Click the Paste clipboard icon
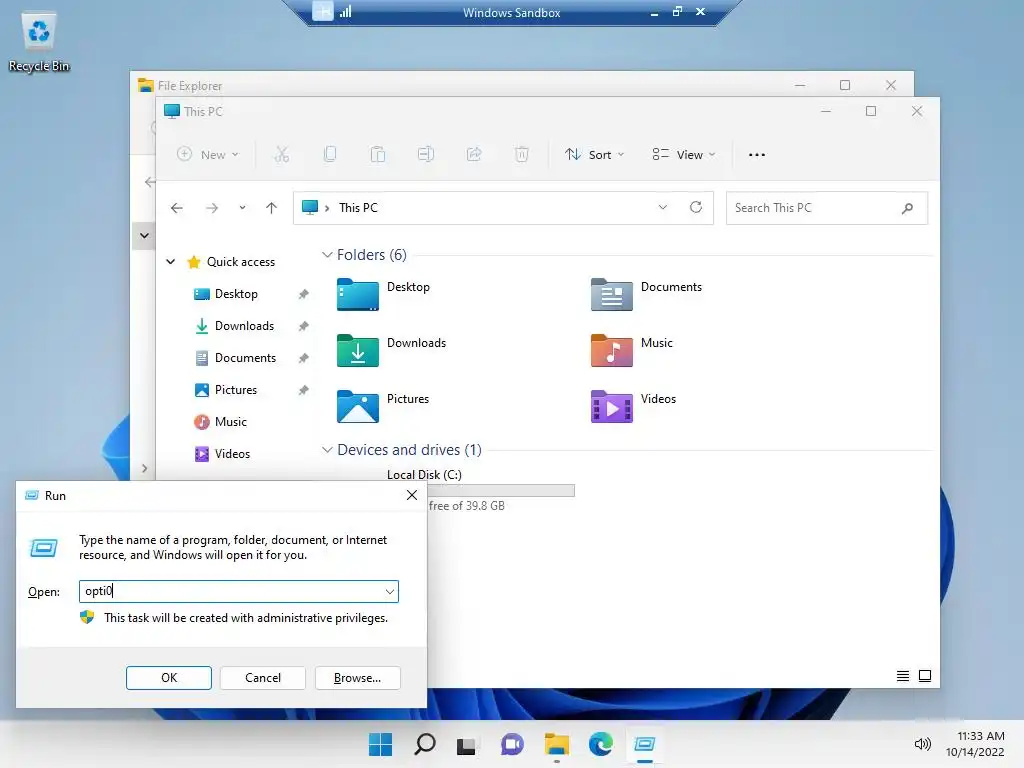 [377, 155]
